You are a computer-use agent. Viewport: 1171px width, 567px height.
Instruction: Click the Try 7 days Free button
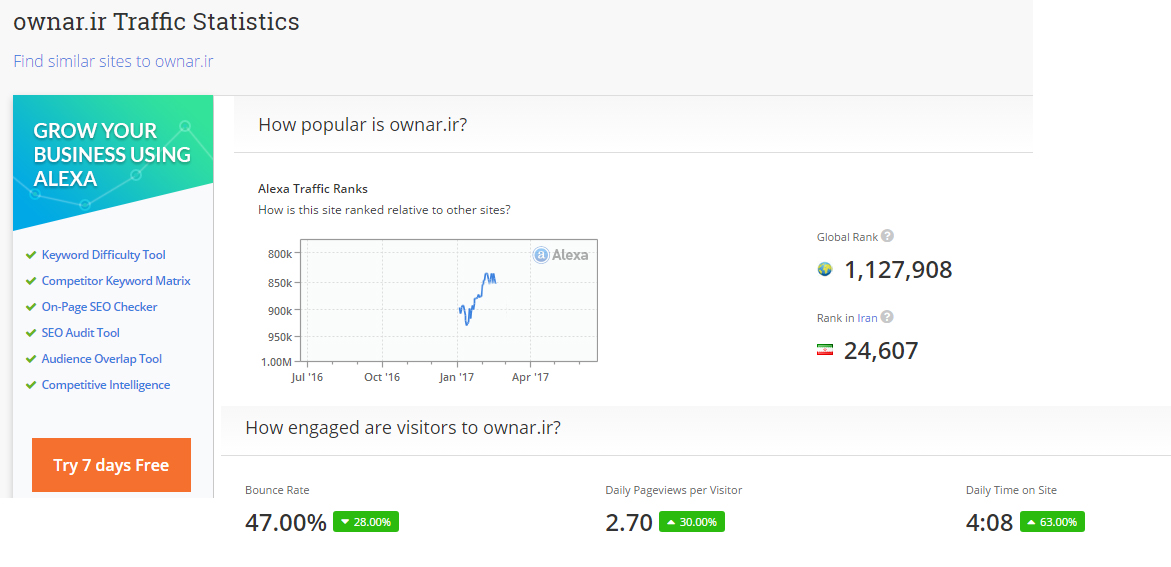[111, 465]
